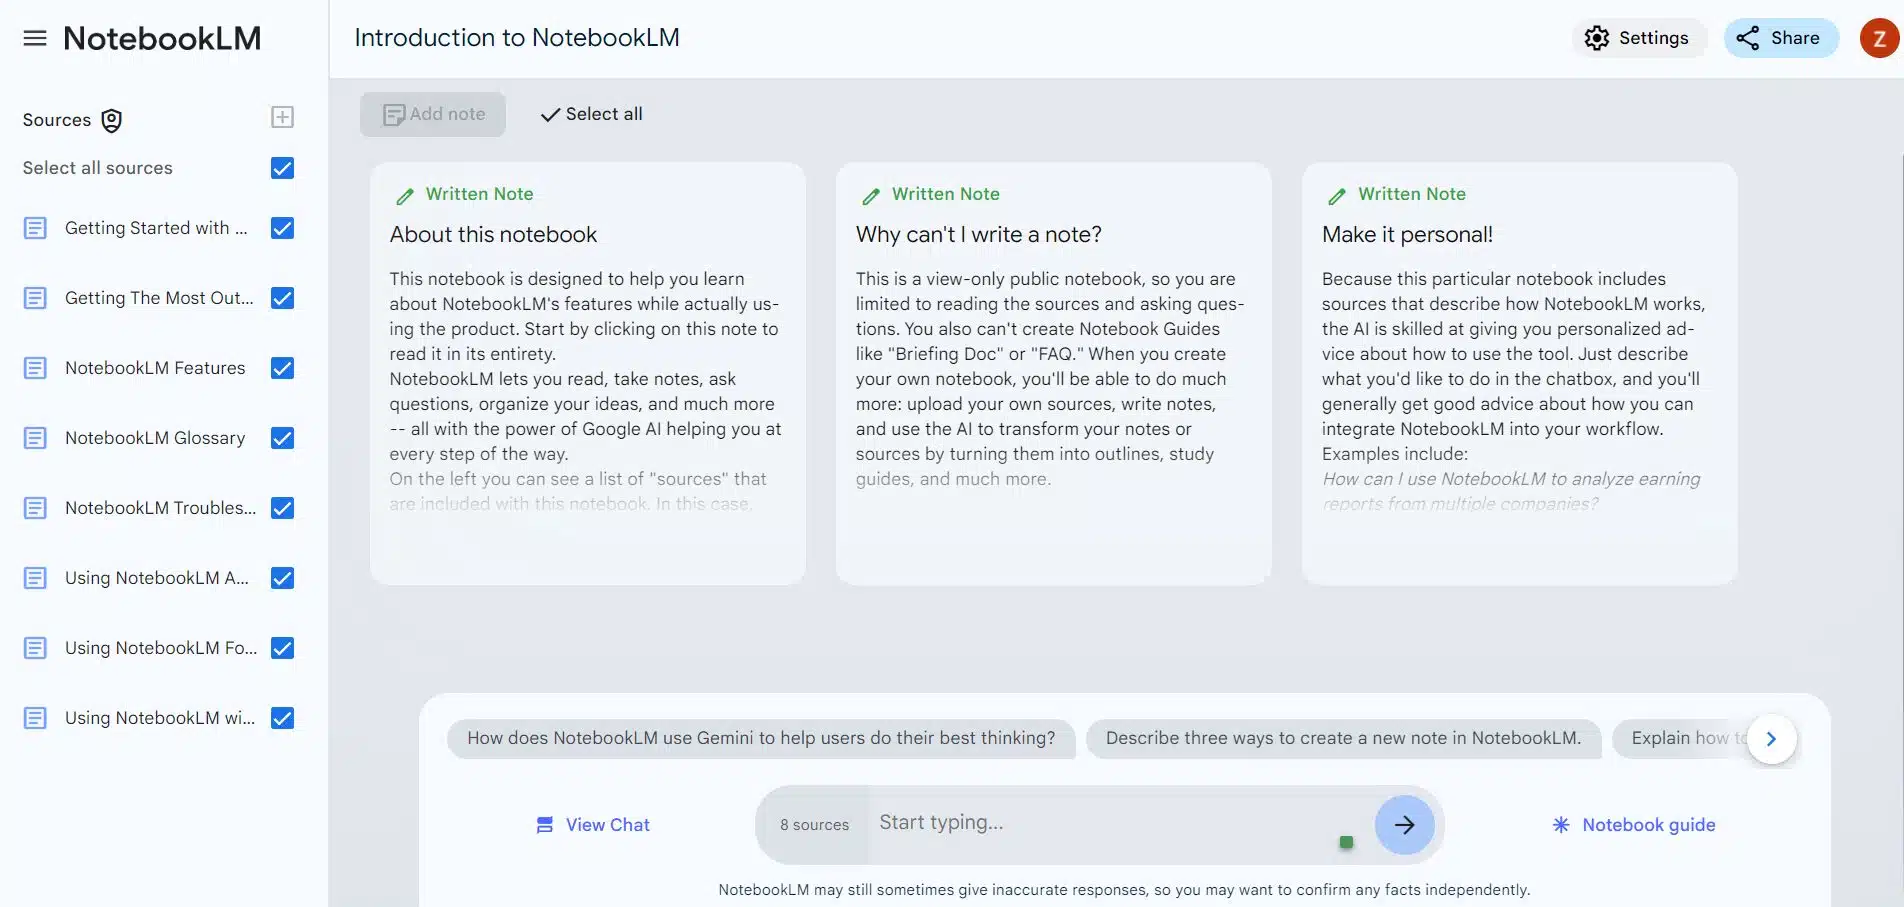Click the Share icon

pyautogui.click(x=1748, y=37)
